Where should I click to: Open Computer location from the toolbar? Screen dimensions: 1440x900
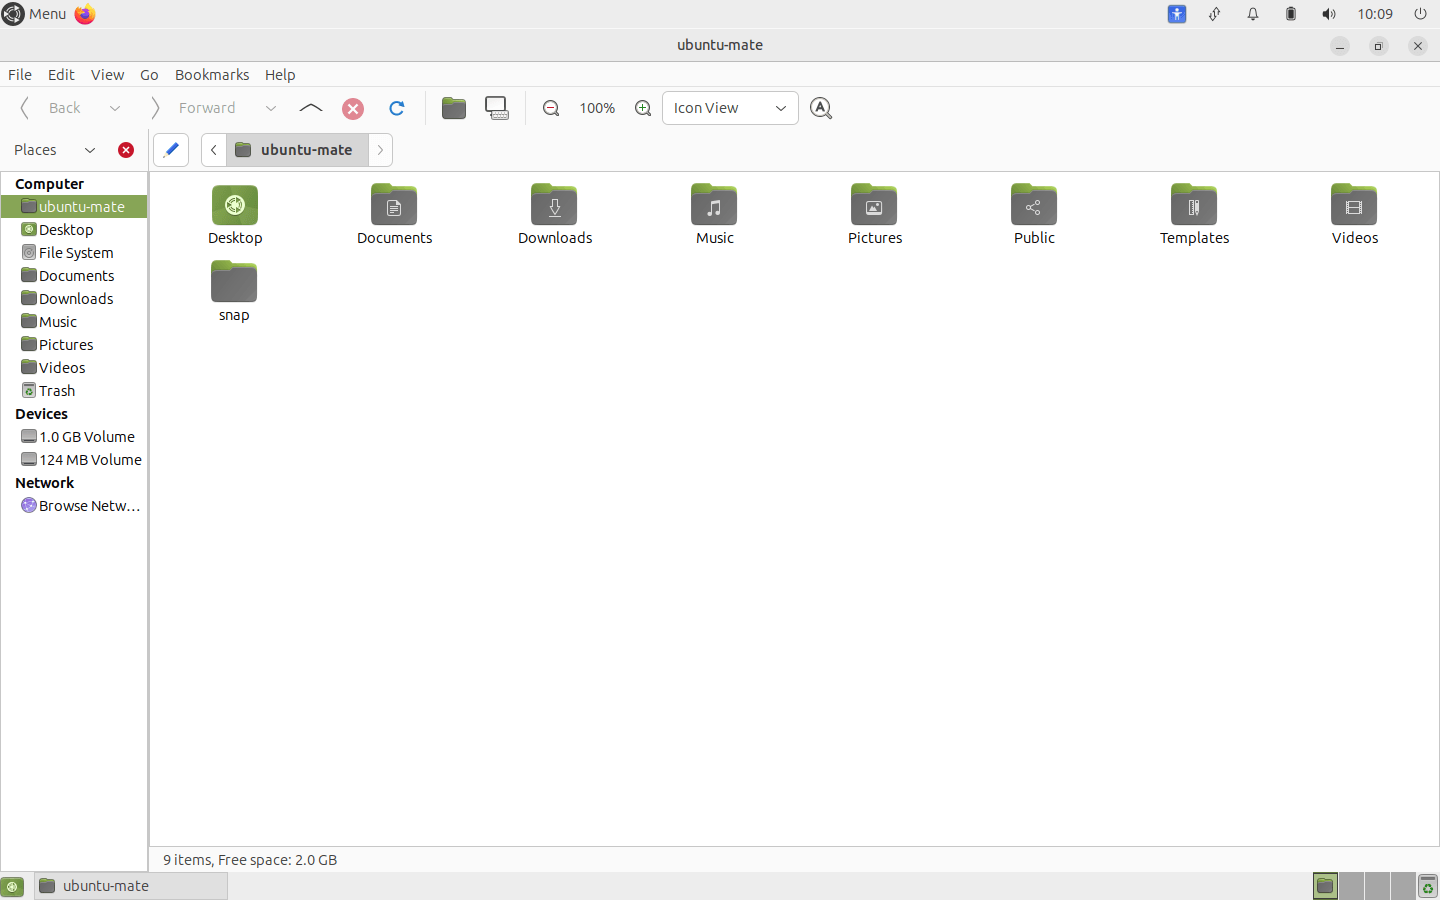click(x=498, y=107)
